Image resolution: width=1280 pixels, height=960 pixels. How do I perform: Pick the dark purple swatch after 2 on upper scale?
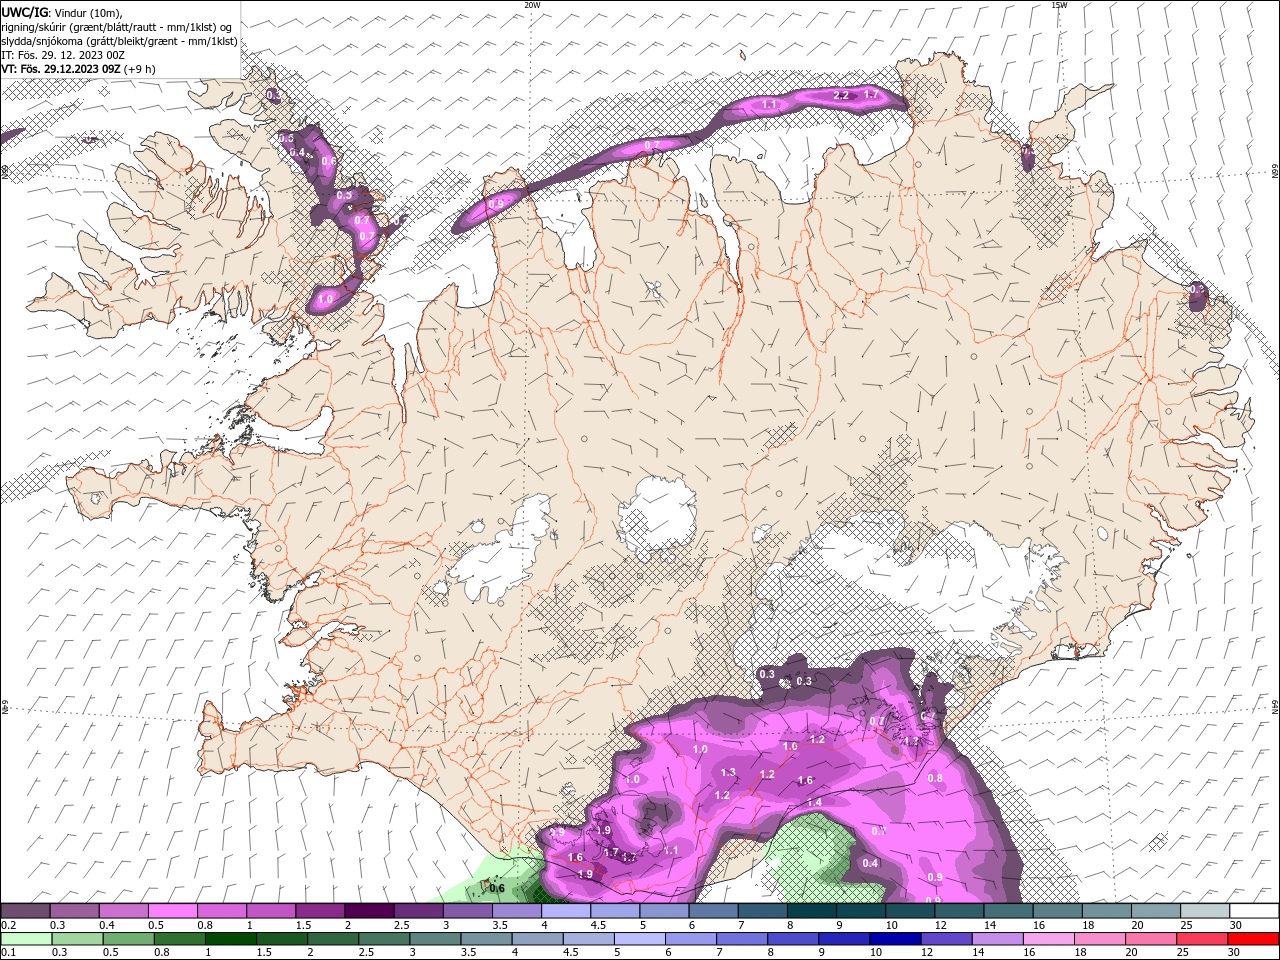pyautogui.click(x=369, y=911)
